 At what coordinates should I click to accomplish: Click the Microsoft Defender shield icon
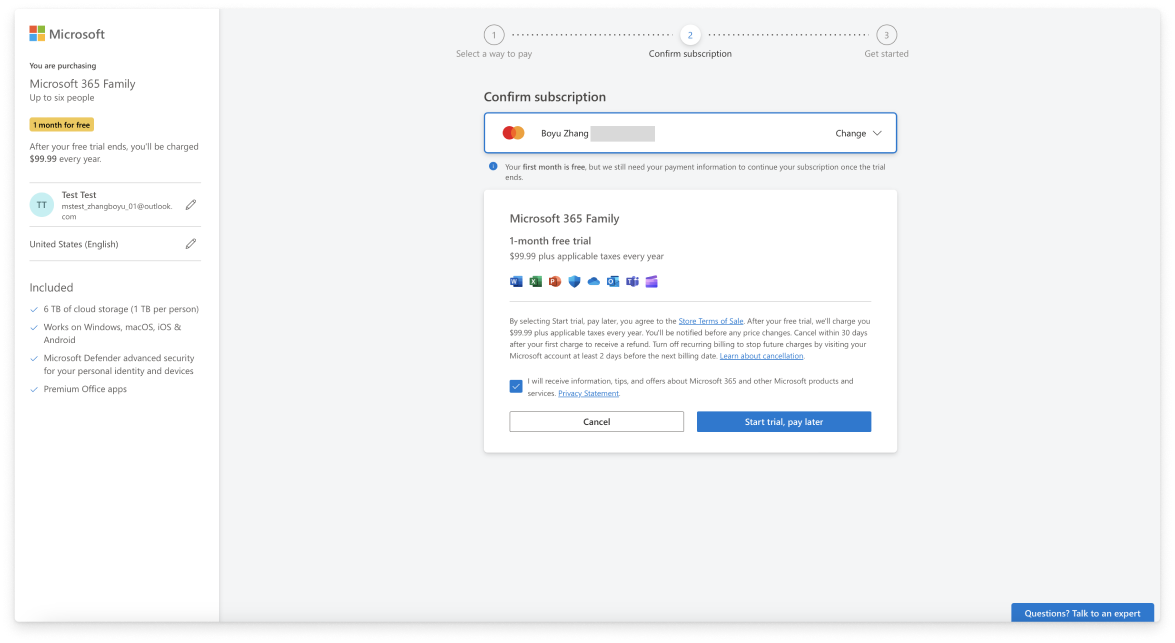574,282
